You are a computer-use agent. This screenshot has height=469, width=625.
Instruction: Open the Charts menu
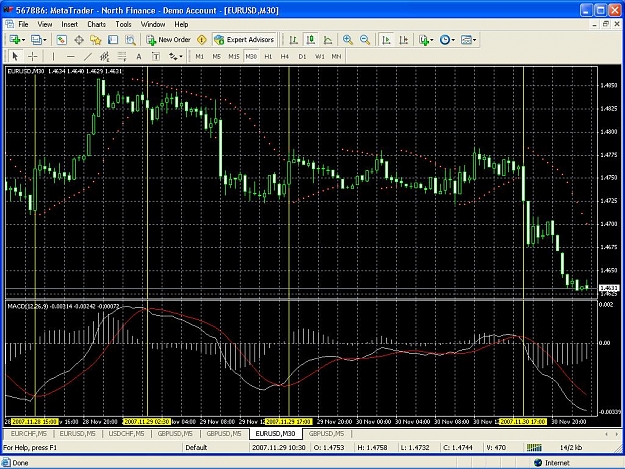click(x=96, y=24)
